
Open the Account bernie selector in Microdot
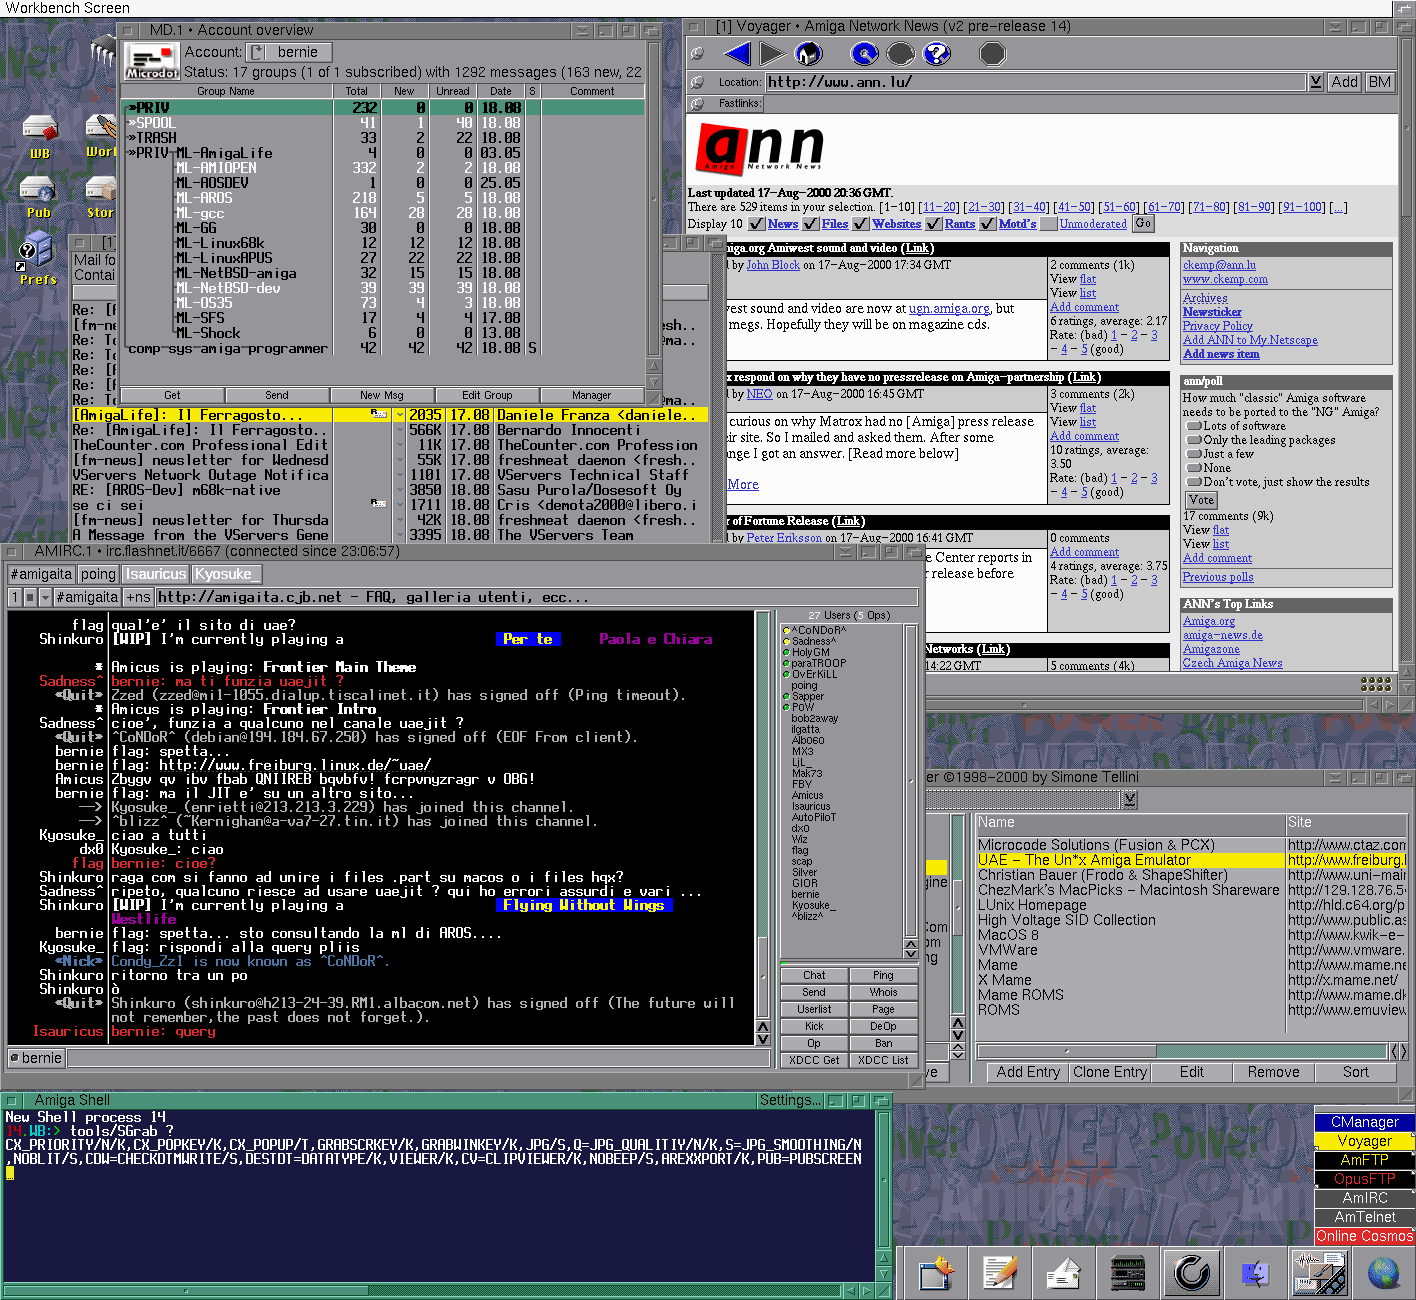[289, 52]
